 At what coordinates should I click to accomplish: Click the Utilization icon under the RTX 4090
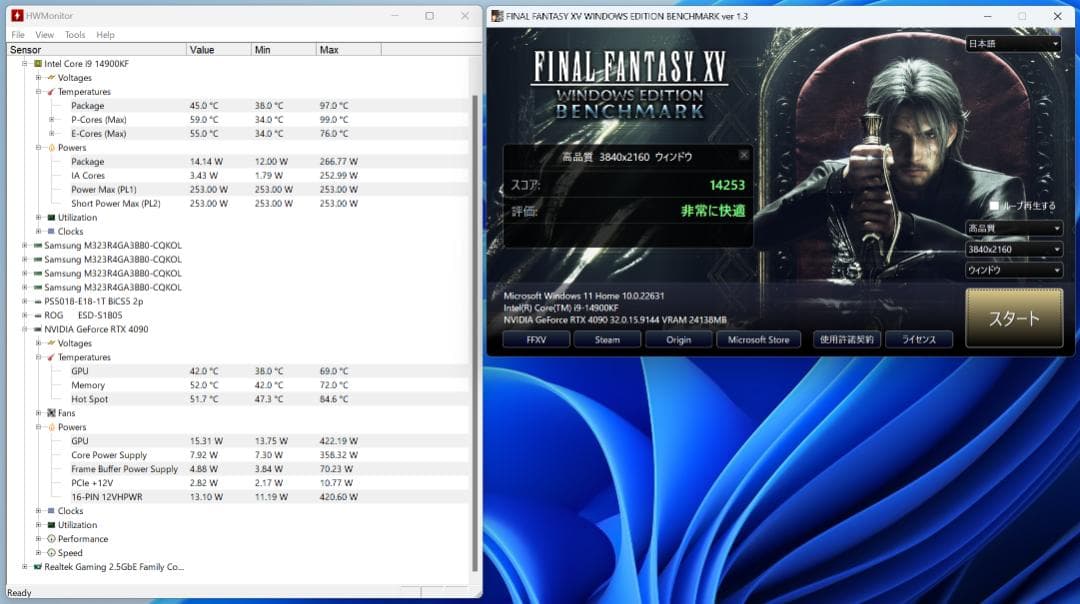[x=49, y=524]
